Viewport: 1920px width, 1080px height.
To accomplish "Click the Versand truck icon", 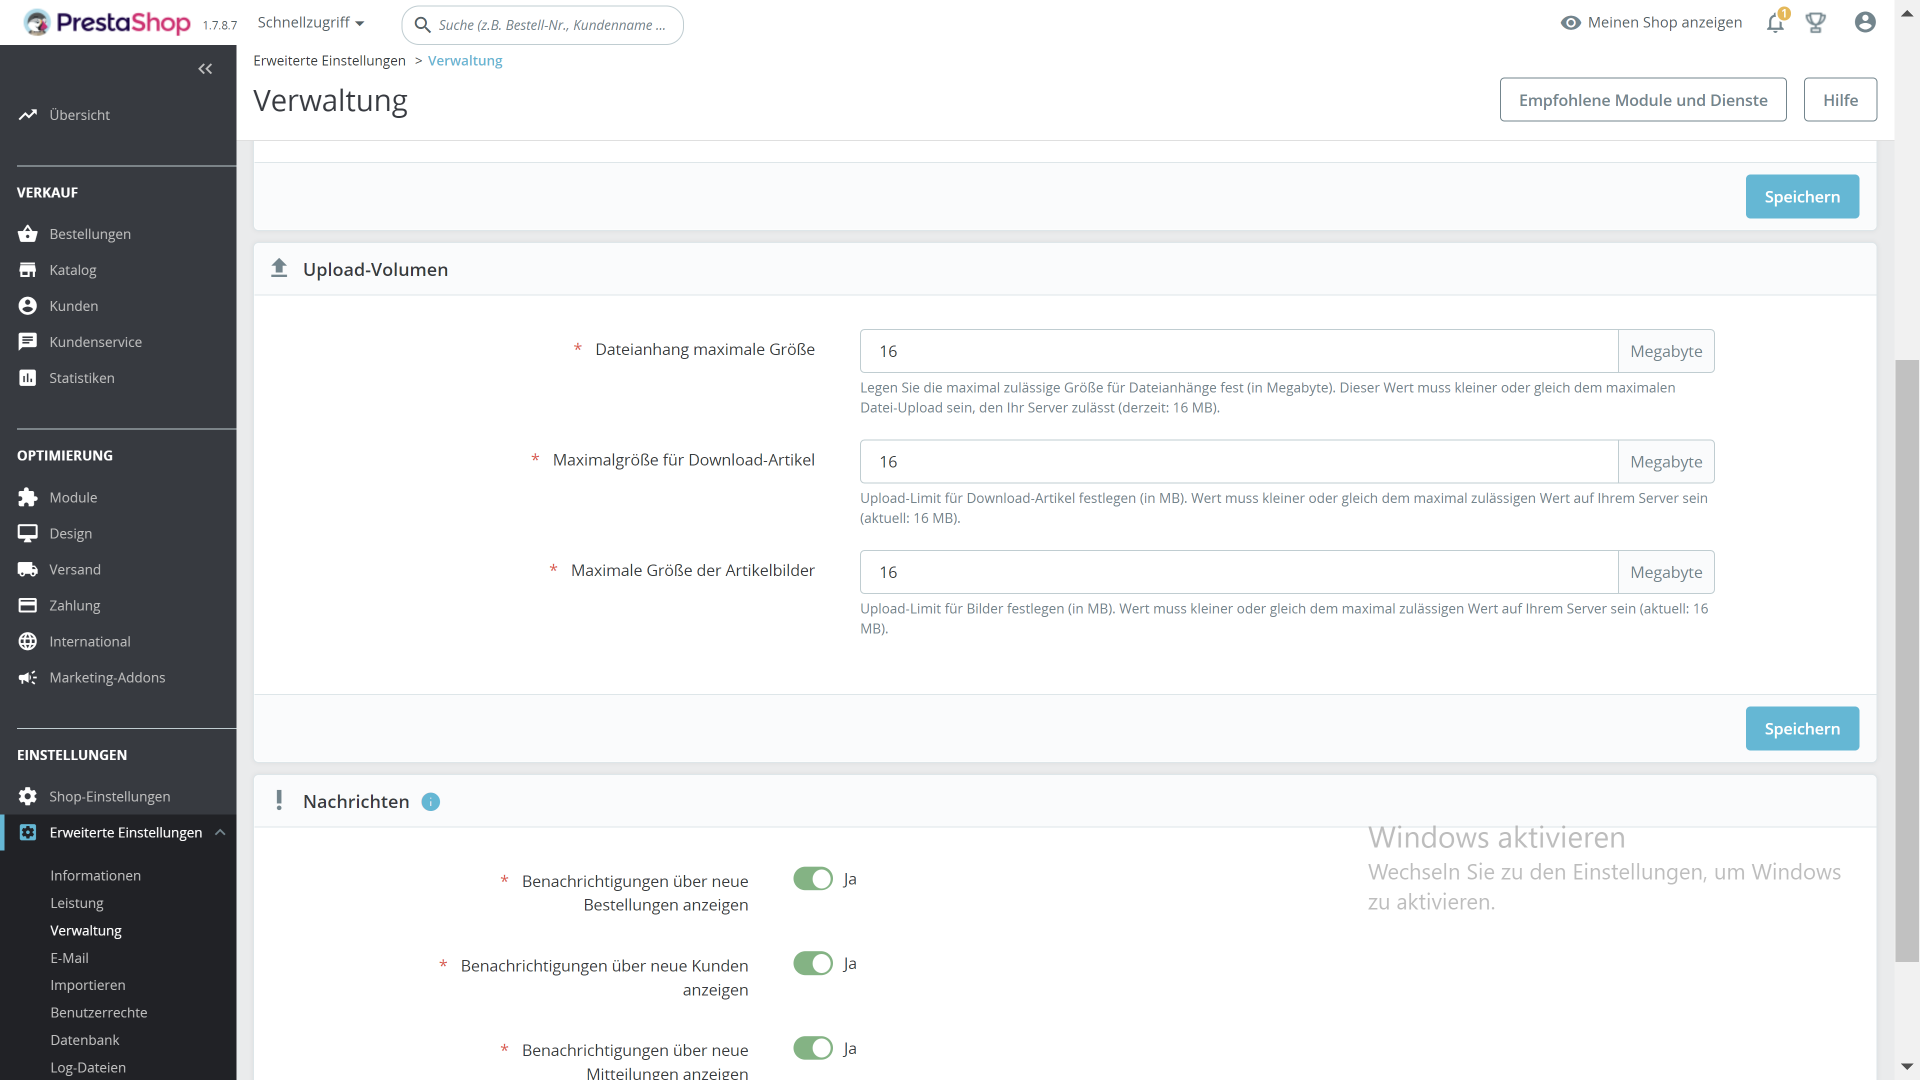I will pyautogui.click(x=28, y=570).
